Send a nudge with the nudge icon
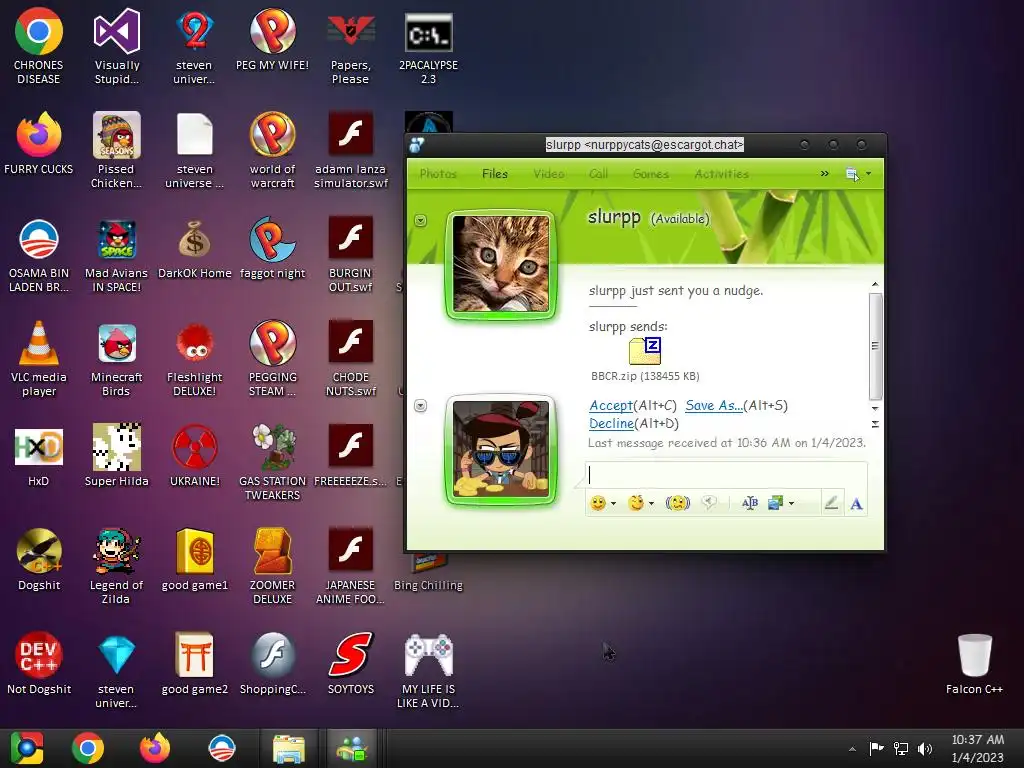 coord(677,503)
